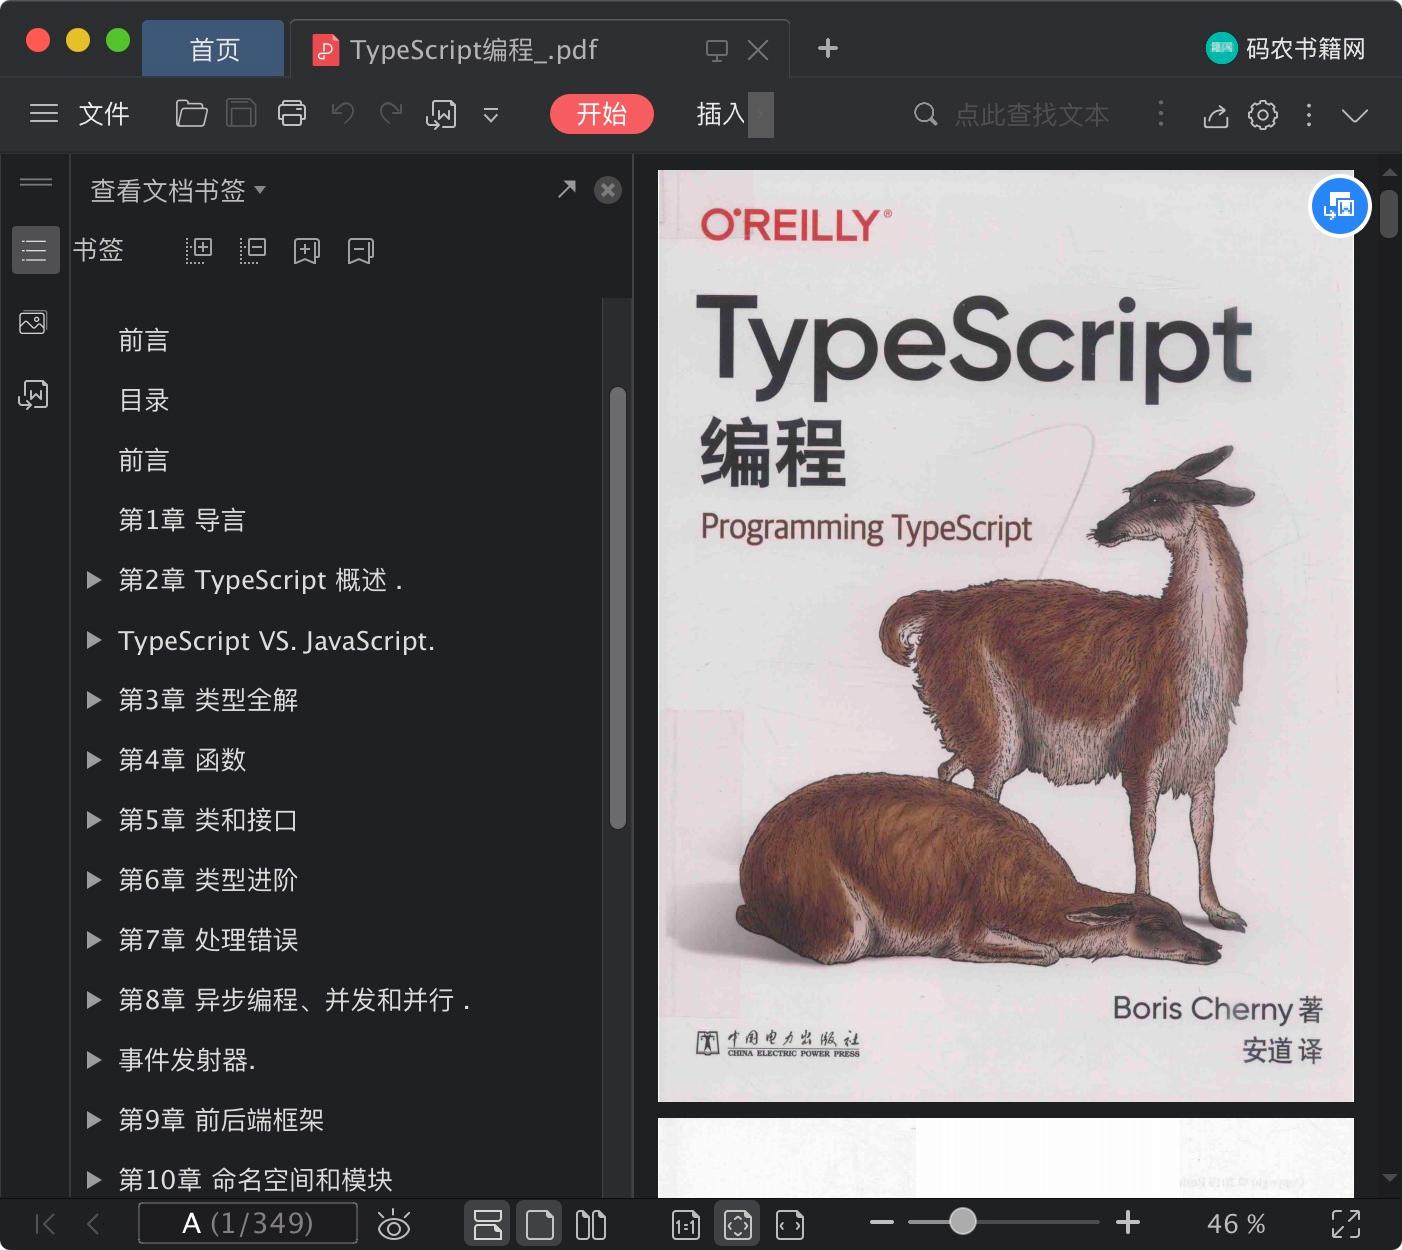The width and height of the screenshot is (1402, 1250).
Task: Open the share icon in toolbar
Action: 1215,115
